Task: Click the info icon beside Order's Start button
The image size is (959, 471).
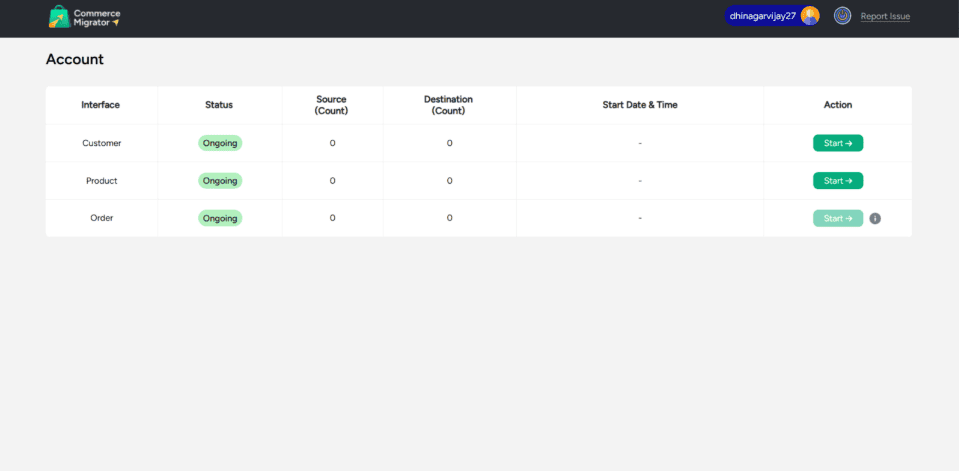Action: (x=875, y=218)
